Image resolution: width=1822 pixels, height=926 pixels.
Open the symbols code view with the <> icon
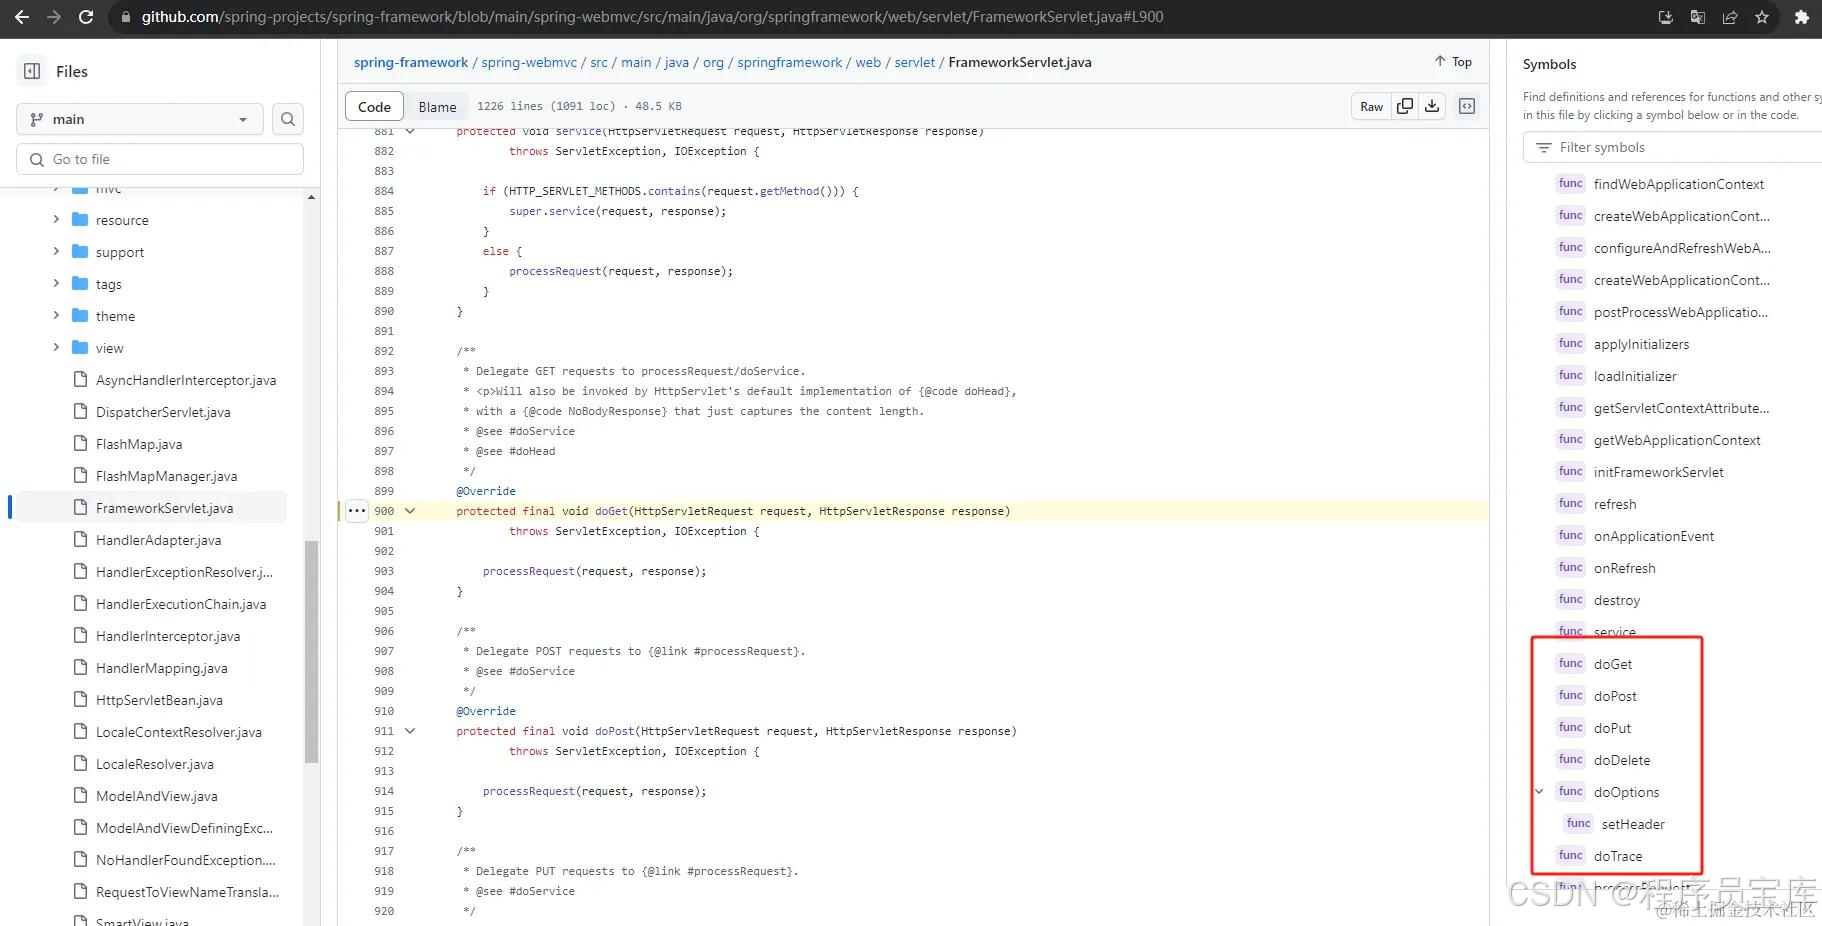(x=1466, y=106)
